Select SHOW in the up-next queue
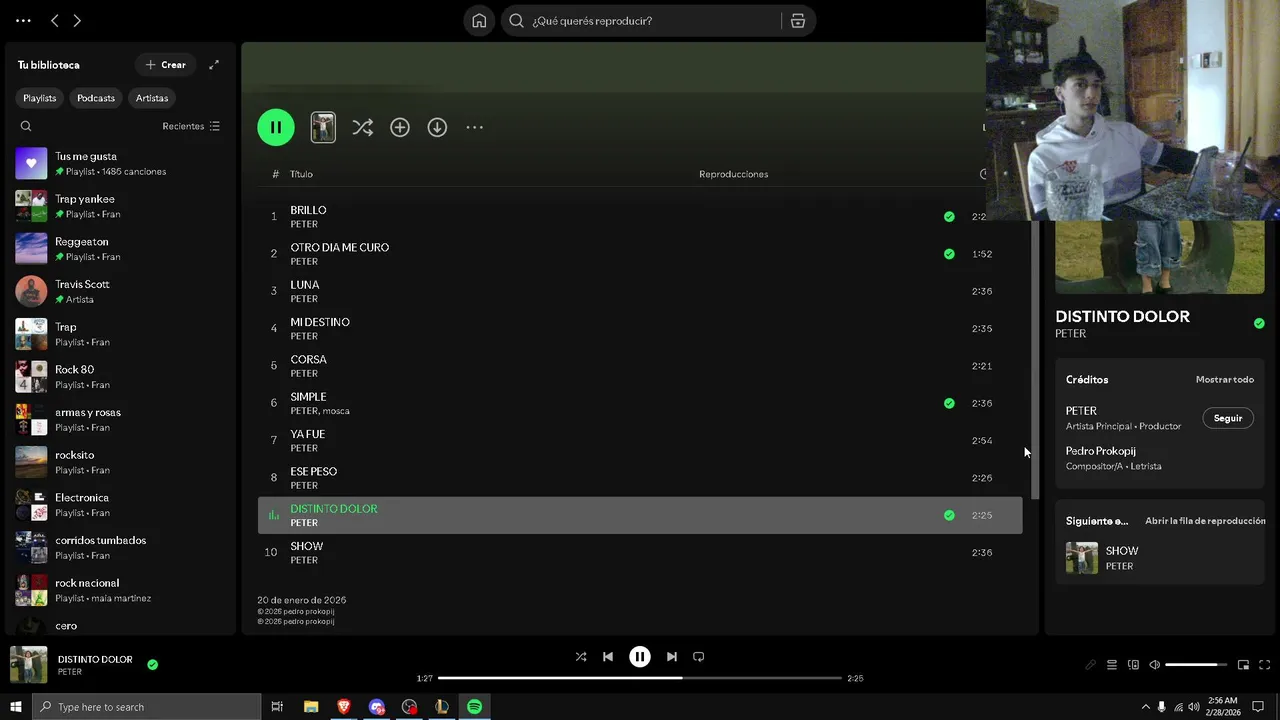This screenshot has height=720, width=1280. coord(1160,558)
